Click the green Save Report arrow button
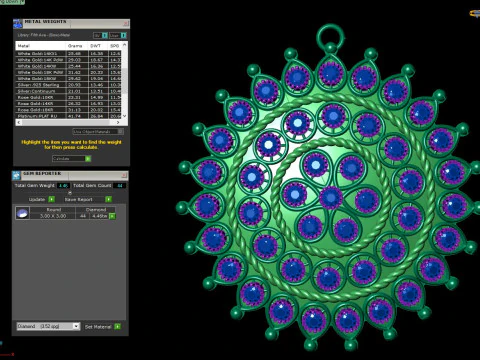This screenshot has height=360, width=480. [108, 199]
